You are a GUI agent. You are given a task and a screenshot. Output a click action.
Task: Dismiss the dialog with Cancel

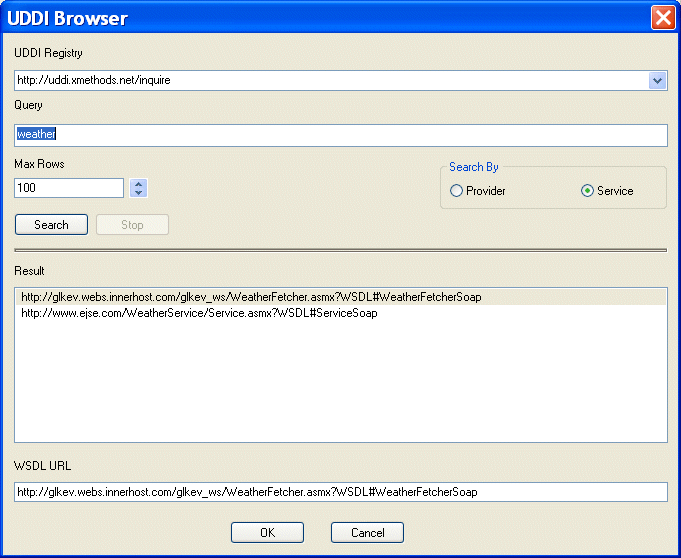(367, 533)
